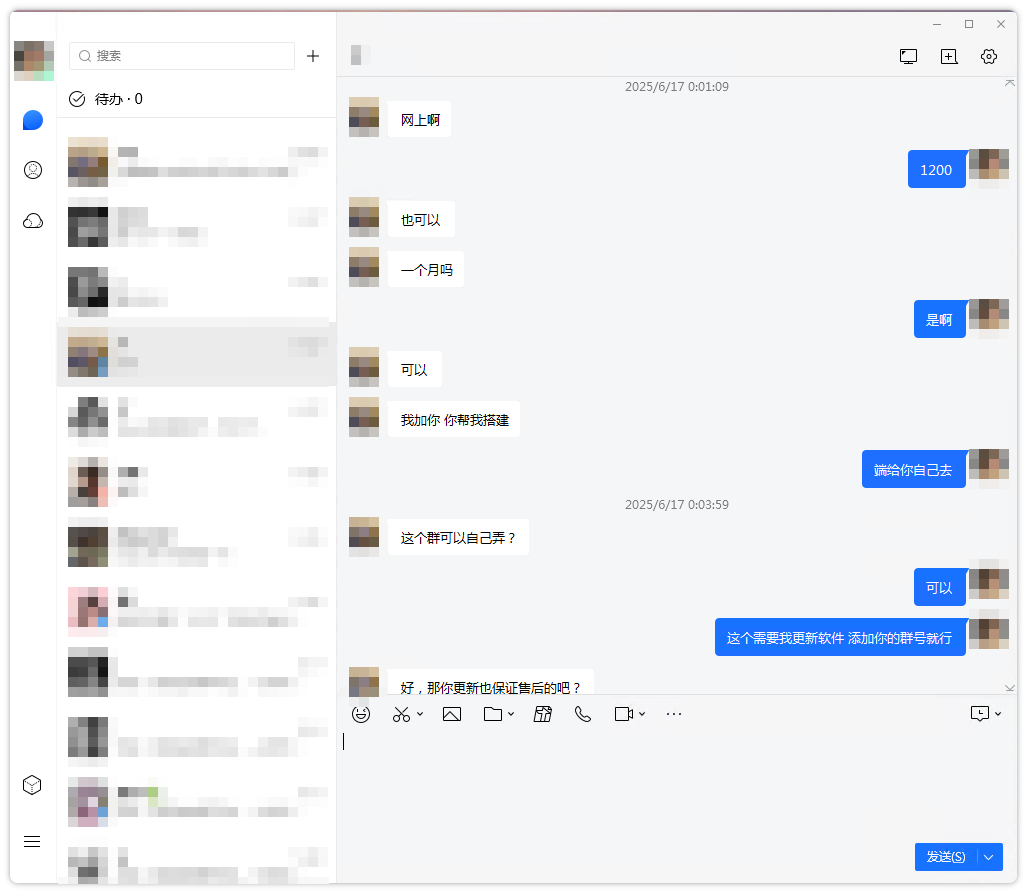Open the send file folder icon
The width and height of the screenshot is (1027, 893).
pos(491,714)
